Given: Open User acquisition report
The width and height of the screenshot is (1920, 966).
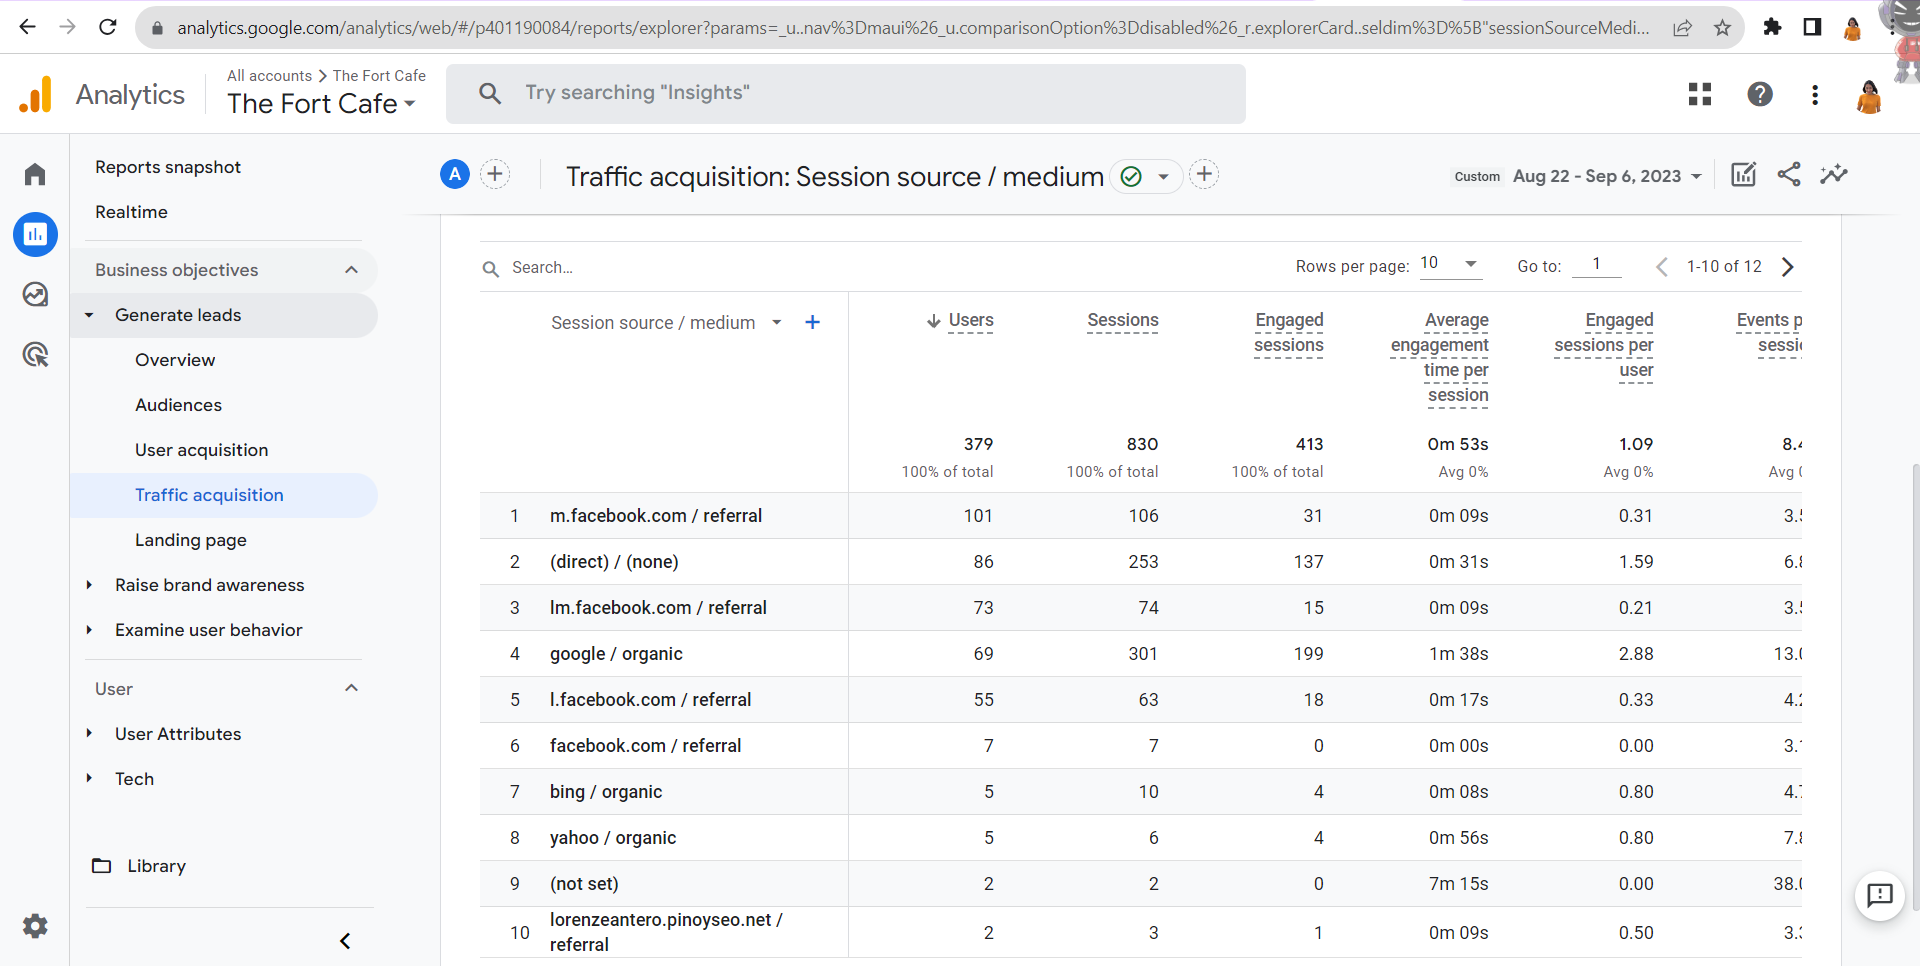Looking at the screenshot, I should pos(202,450).
